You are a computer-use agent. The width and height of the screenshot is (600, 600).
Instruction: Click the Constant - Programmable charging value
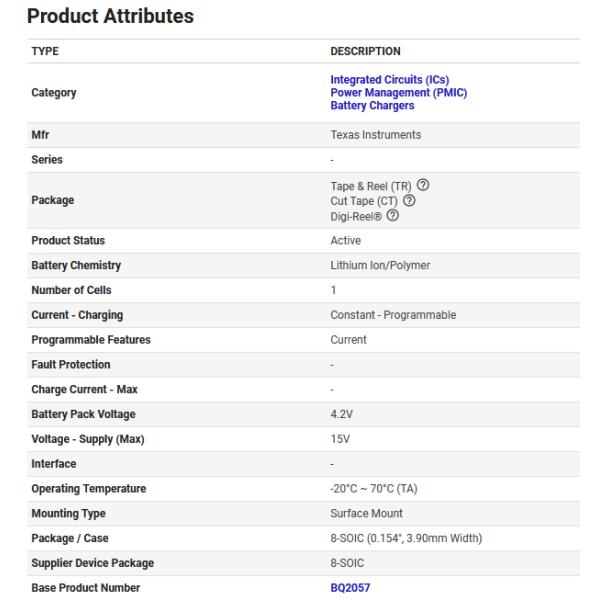pos(393,315)
